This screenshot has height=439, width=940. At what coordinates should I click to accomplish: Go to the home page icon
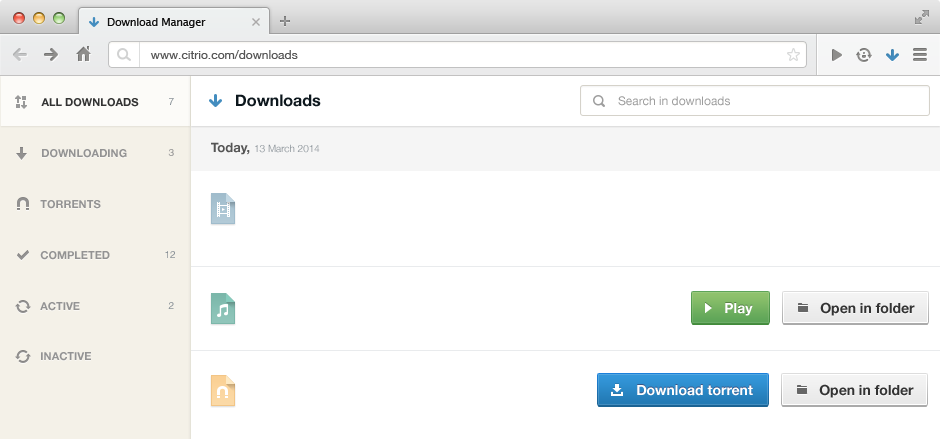tap(83, 55)
